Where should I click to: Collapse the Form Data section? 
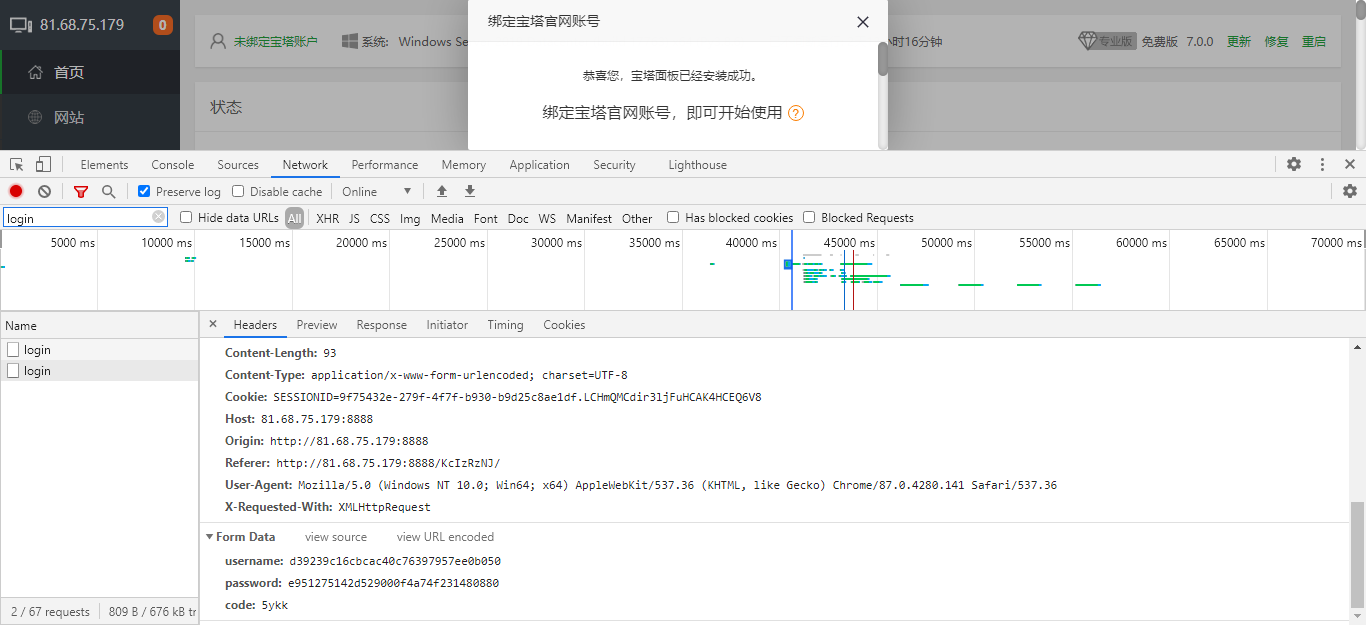point(209,537)
